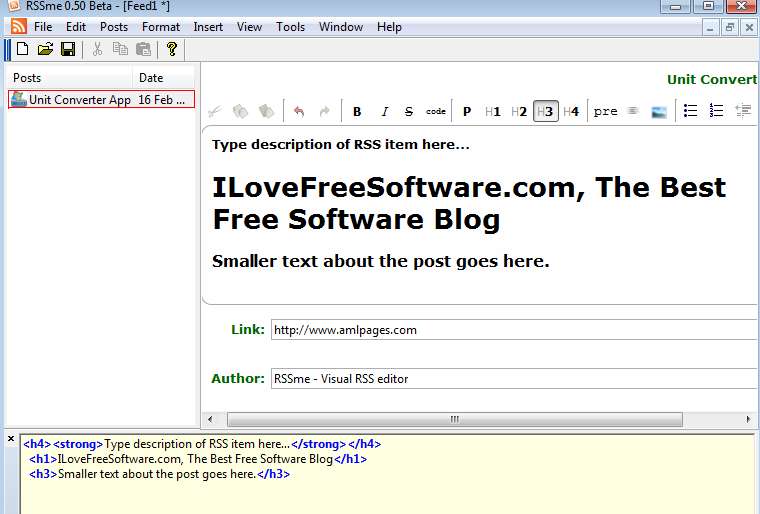This screenshot has width=760, height=514.
Task: Click the main toolbar Copy icon
Action: click(x=120, y=49)
